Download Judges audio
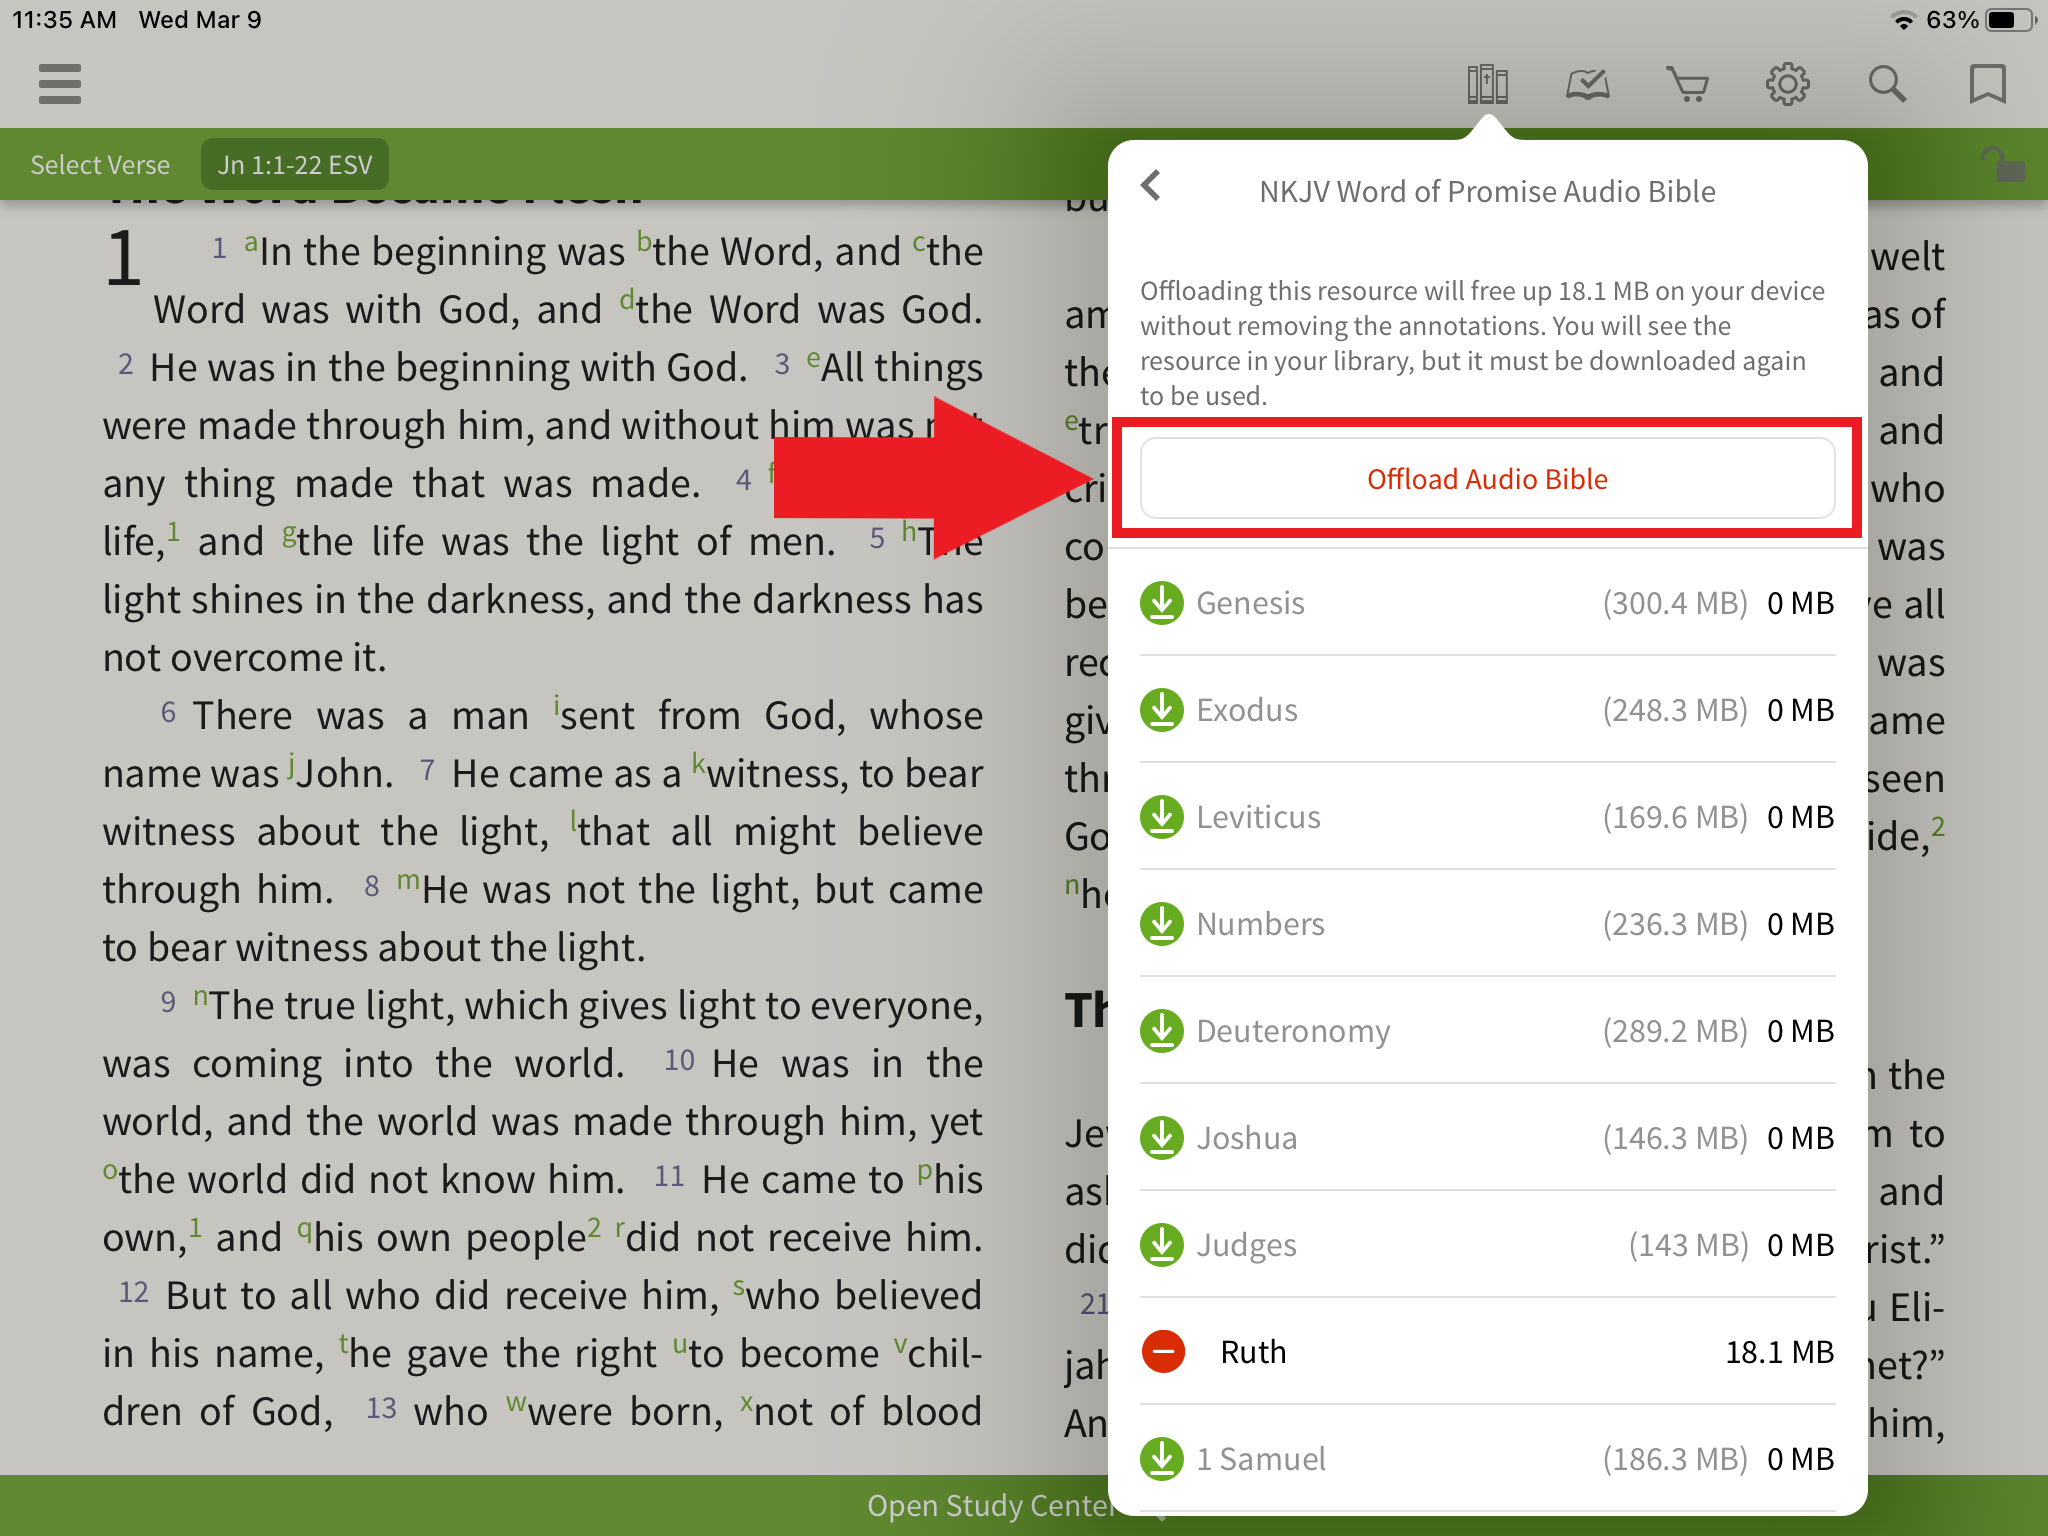Viewport: 2048px width, 1536px height. (x=1162, y=1245)
